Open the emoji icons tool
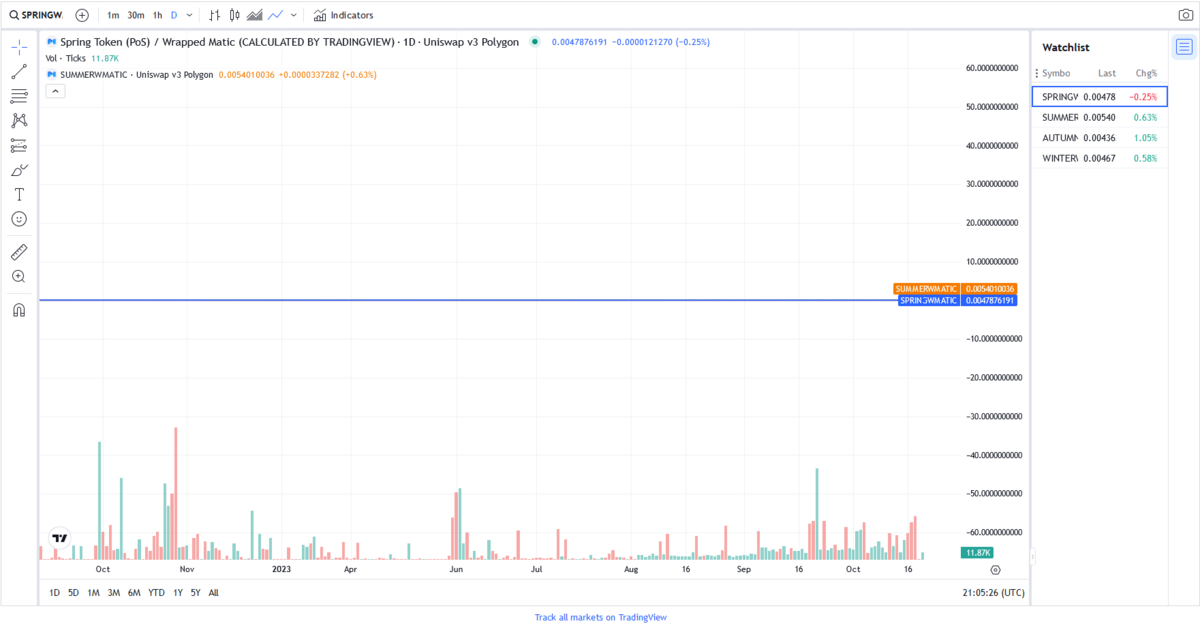Image resolution: width=1200 pixels, height=630 pixels. click(19, 219)
